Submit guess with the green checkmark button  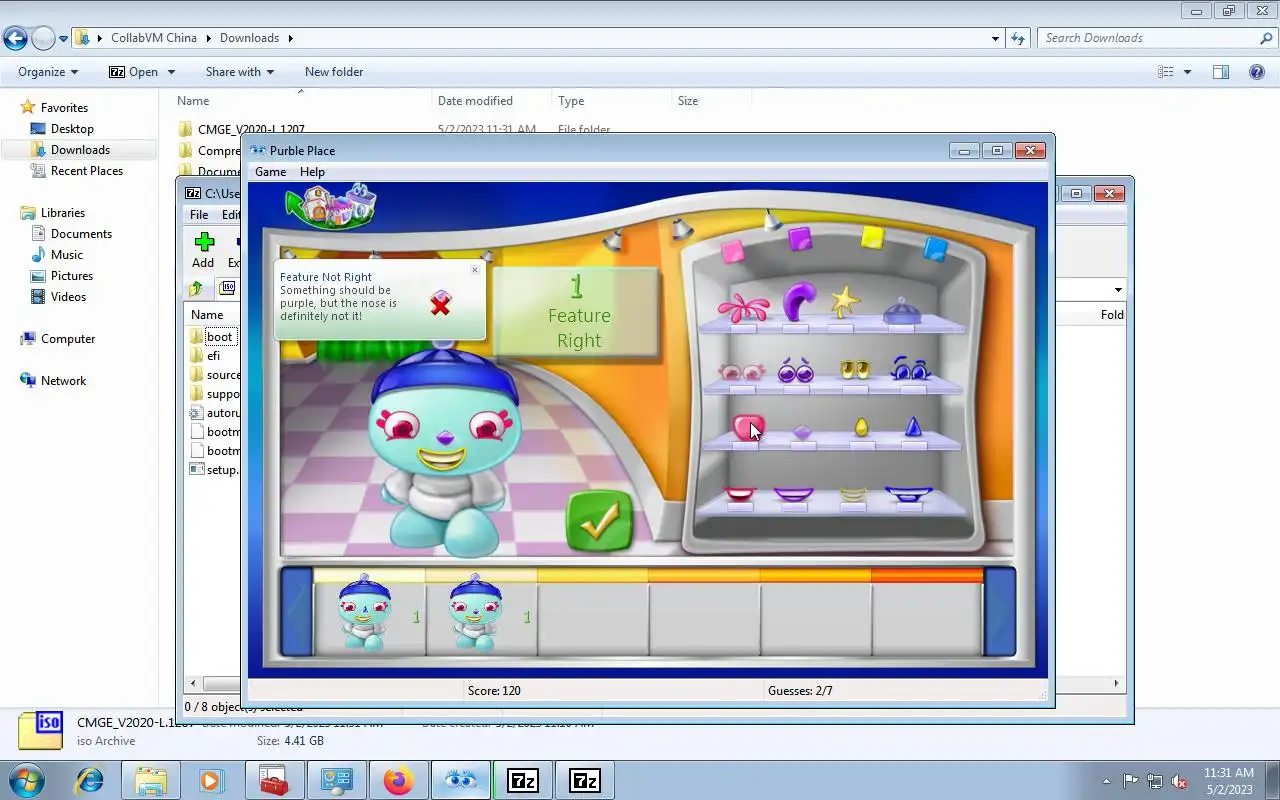pyautogui.click(x=600, y=521)
